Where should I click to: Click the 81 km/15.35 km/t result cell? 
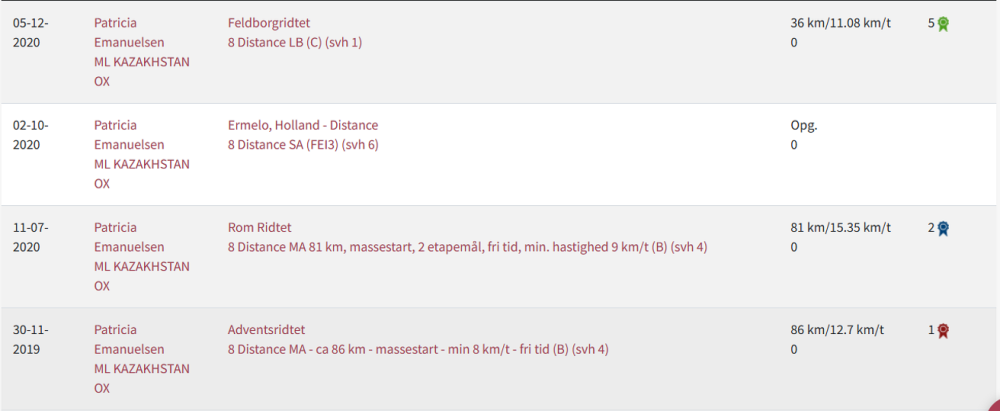click(x=841, y=227)
